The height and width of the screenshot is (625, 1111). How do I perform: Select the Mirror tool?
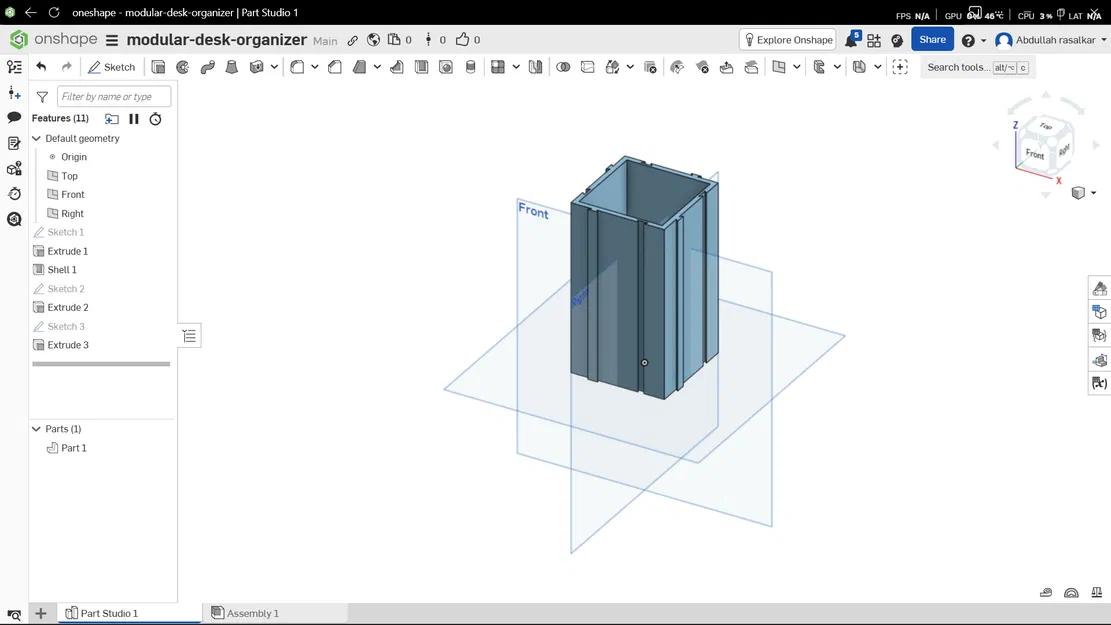(534, 67)
